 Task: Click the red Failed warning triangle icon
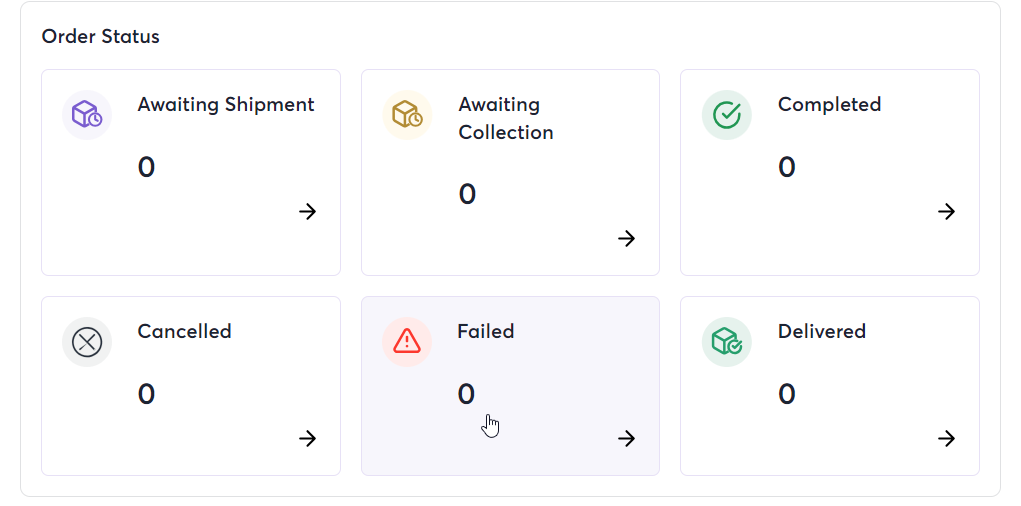point(407,342)
